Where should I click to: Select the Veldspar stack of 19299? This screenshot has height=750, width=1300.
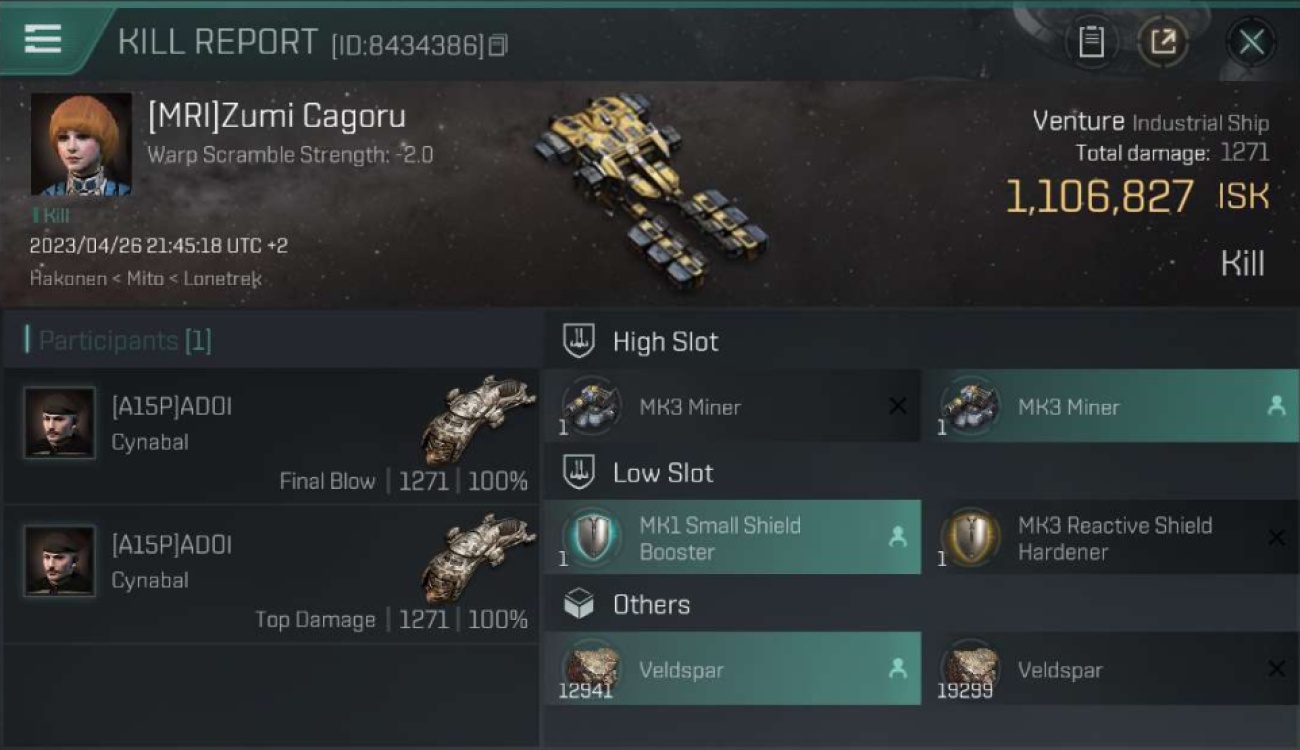click(1109, 670)
